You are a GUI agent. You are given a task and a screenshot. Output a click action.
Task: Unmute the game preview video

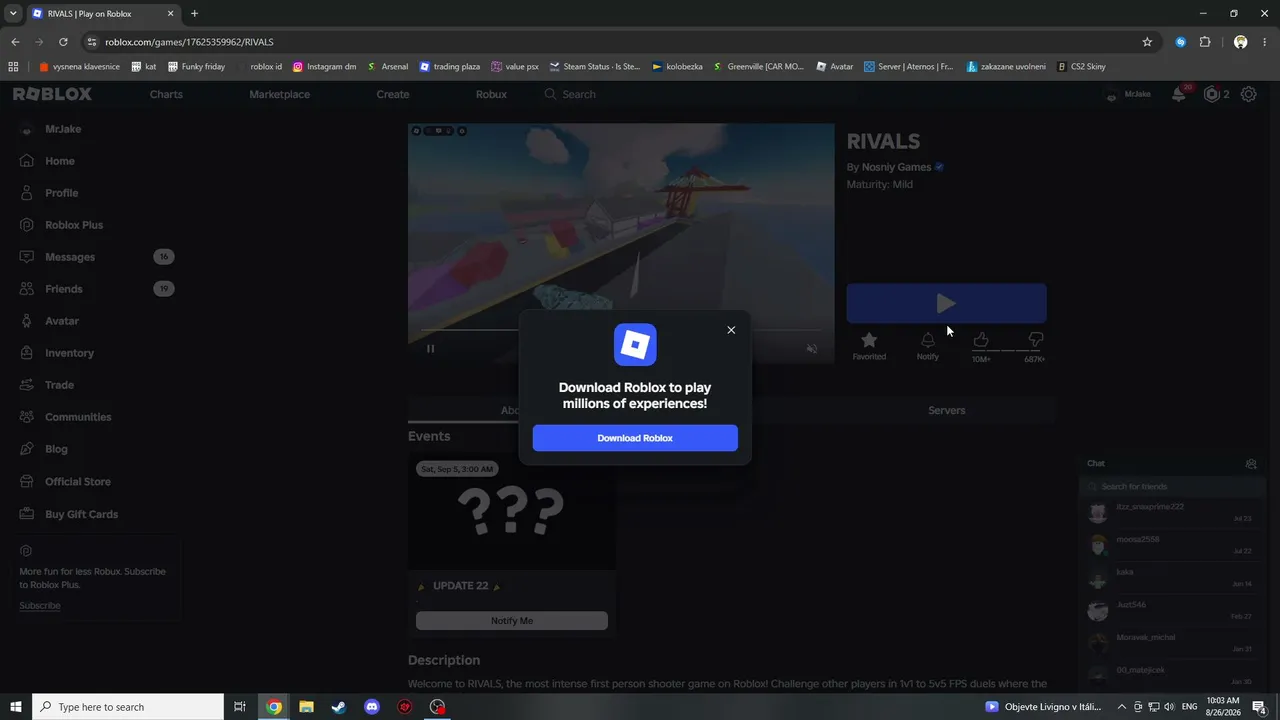812,348
